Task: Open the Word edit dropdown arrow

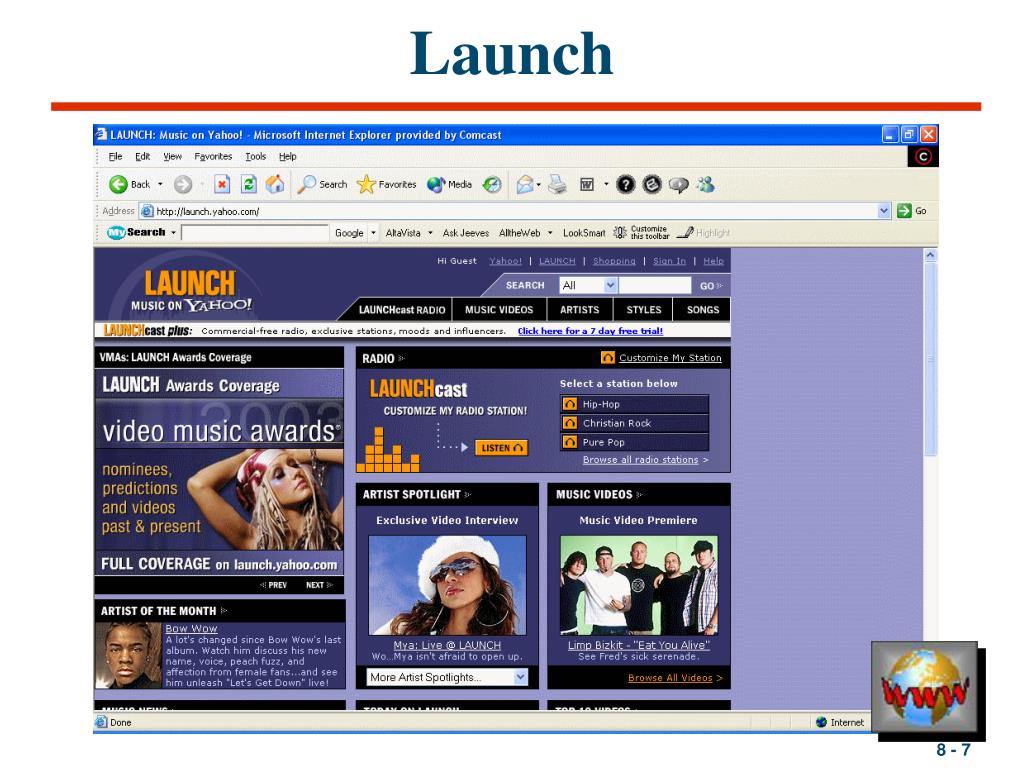Action: click(606, 185)
